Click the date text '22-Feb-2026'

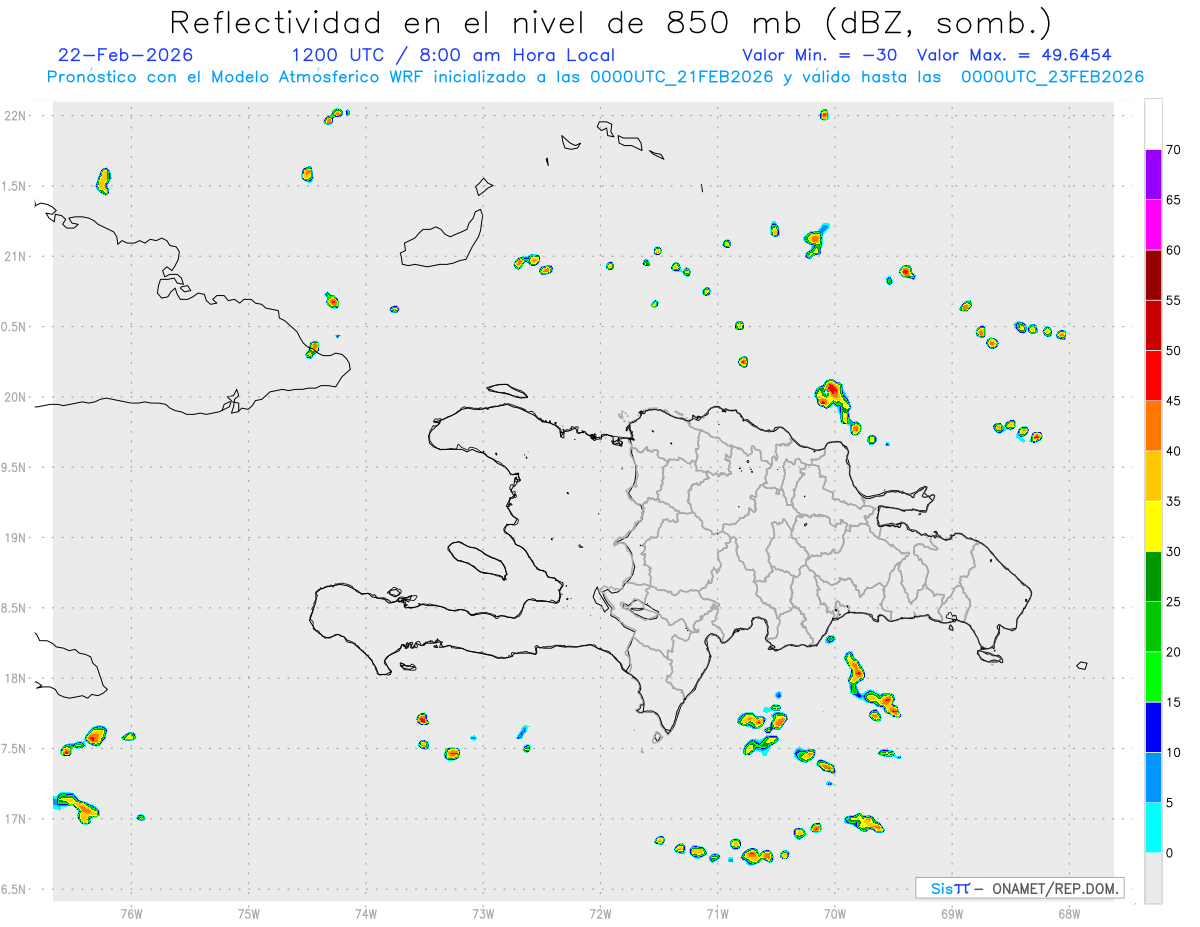(126, 55)
